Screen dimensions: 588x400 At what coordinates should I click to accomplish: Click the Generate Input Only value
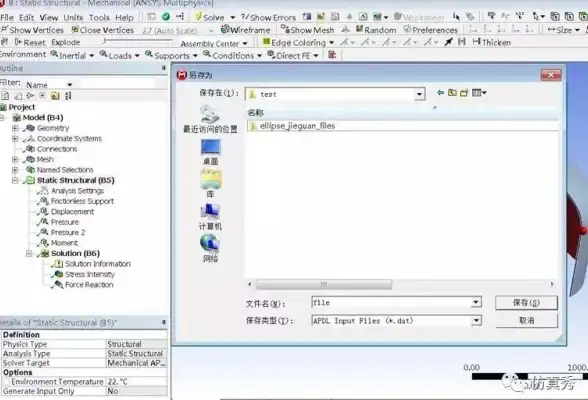coord(136,391)
